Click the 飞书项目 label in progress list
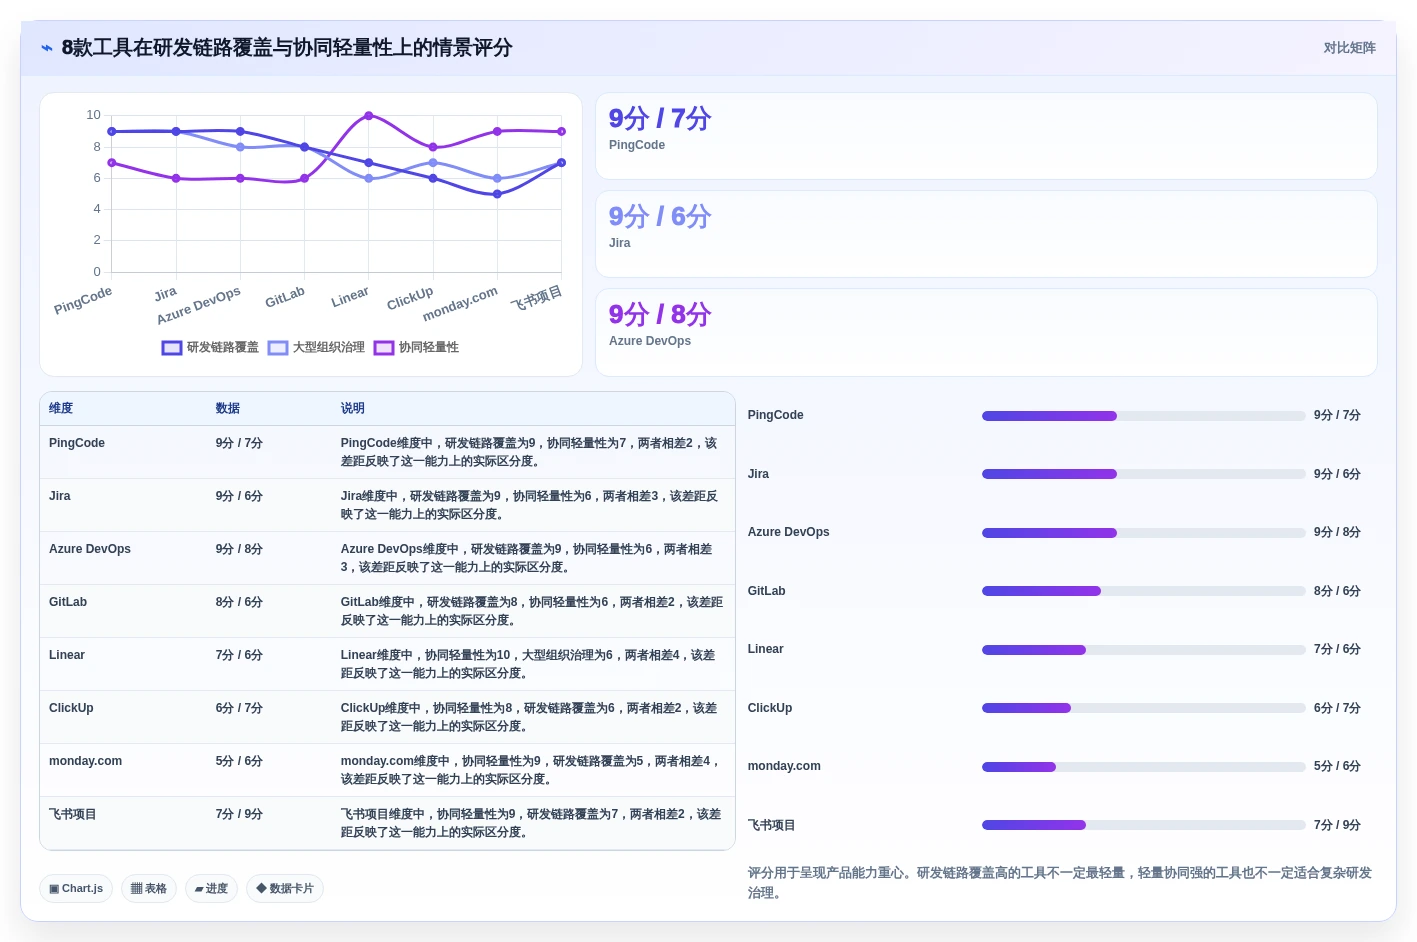The image size is (1417, 942). coord(772,825)
